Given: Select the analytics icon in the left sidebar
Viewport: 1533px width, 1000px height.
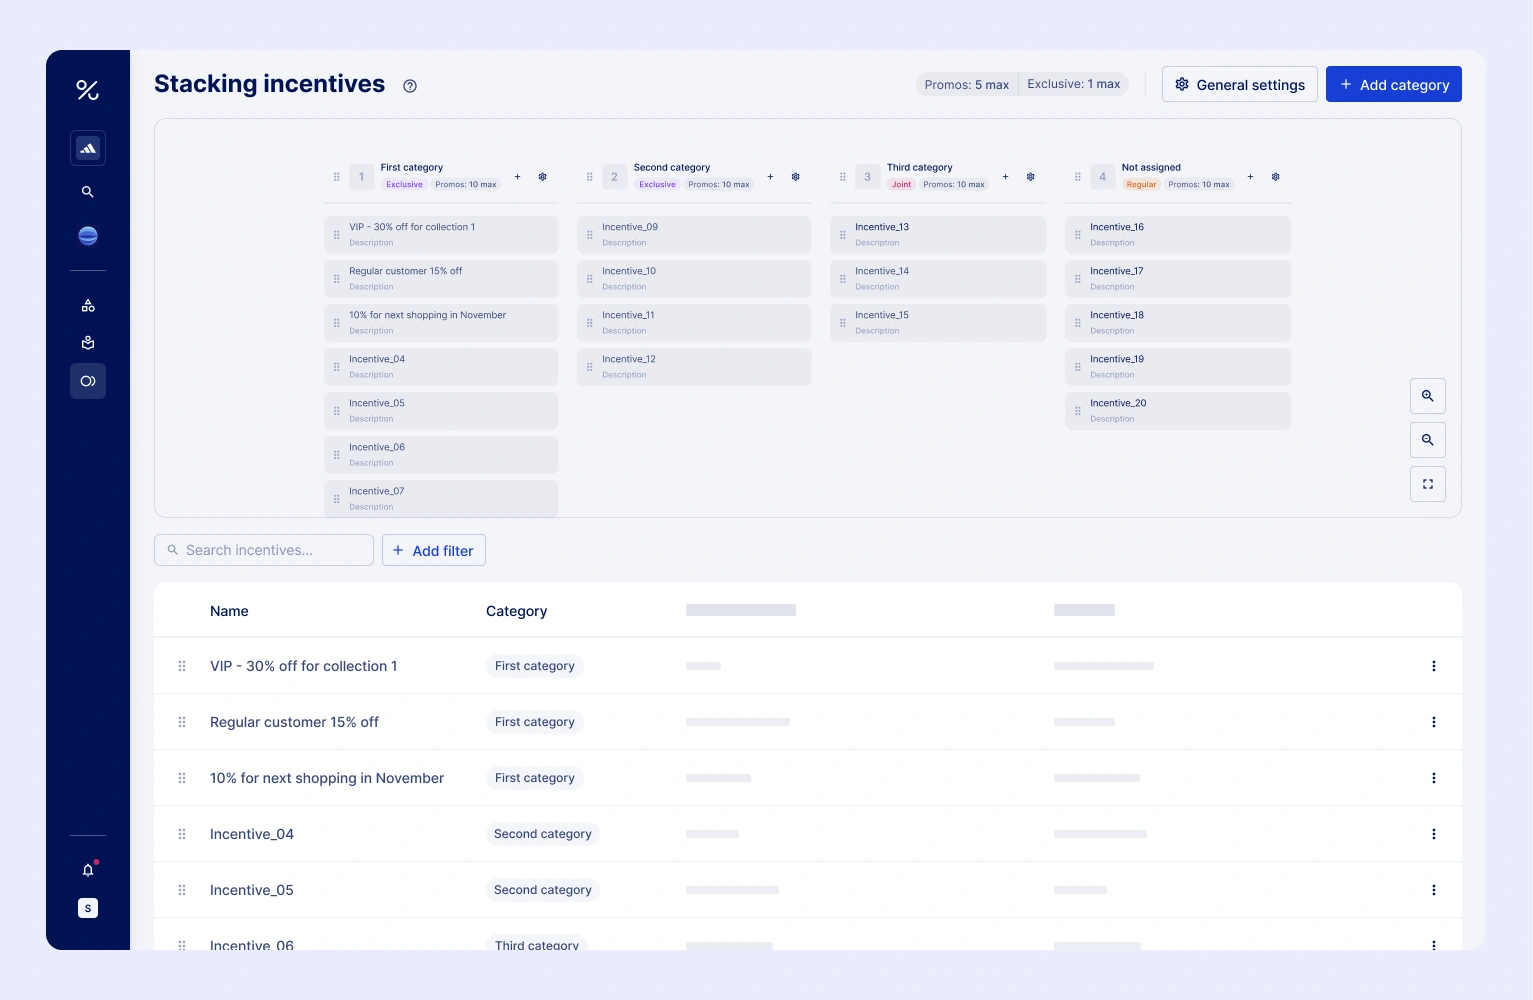Looking at the screenshot, I should point(88,148).
